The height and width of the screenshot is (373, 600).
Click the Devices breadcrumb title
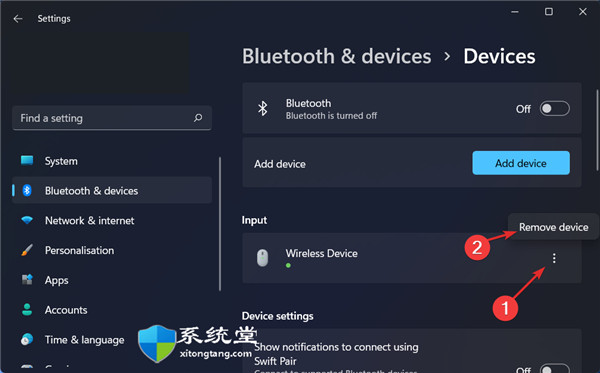pos(499,57)
